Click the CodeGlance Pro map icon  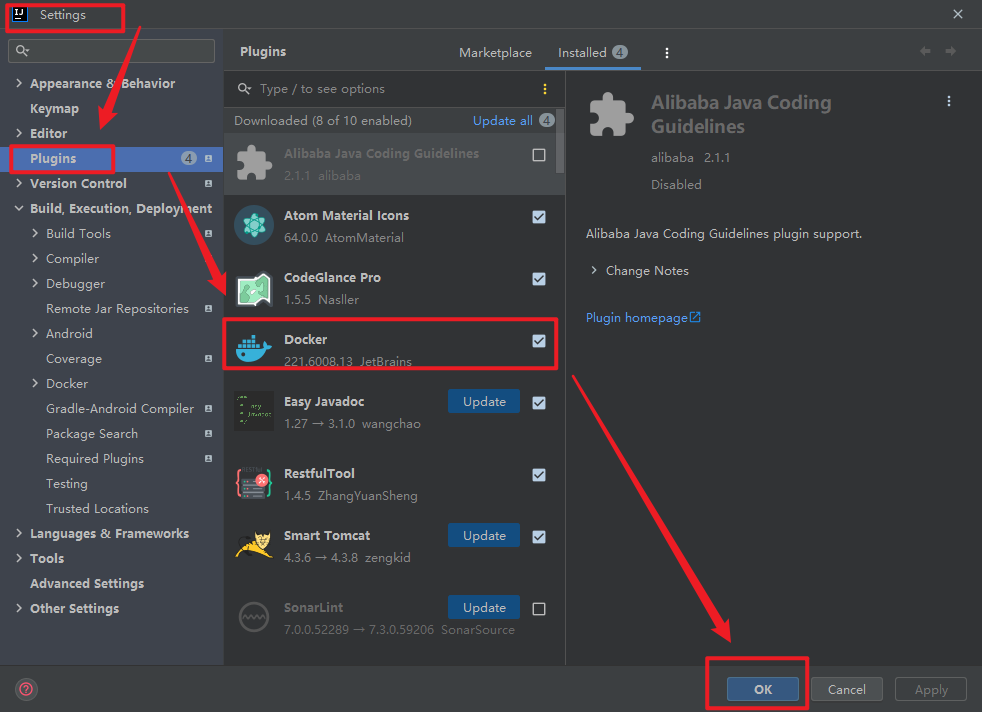(x=254, y=289)
